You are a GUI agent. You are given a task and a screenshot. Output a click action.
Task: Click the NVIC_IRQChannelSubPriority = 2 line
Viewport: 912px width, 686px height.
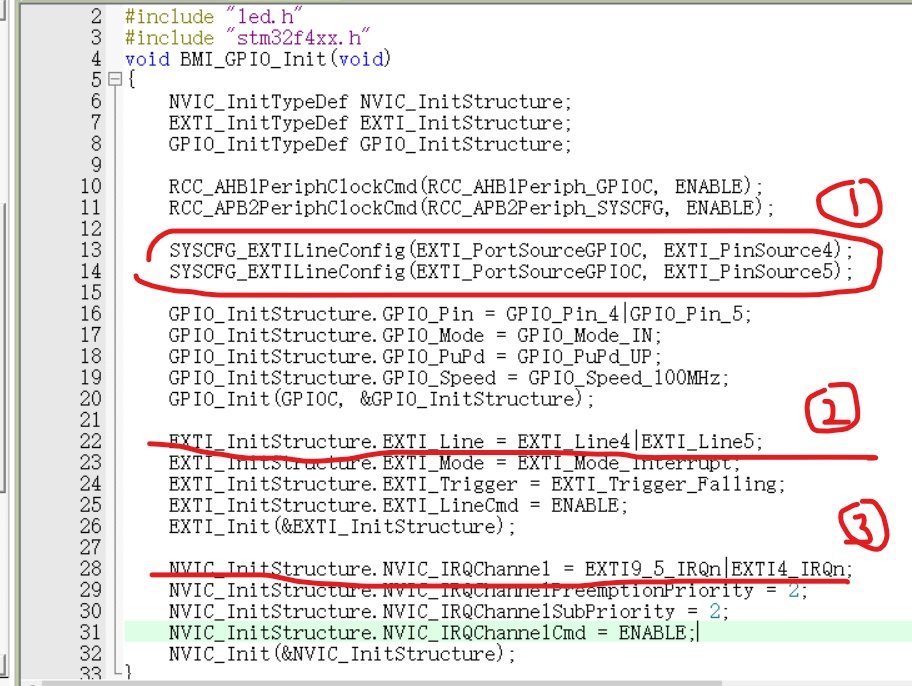click(x=449, y=611)
